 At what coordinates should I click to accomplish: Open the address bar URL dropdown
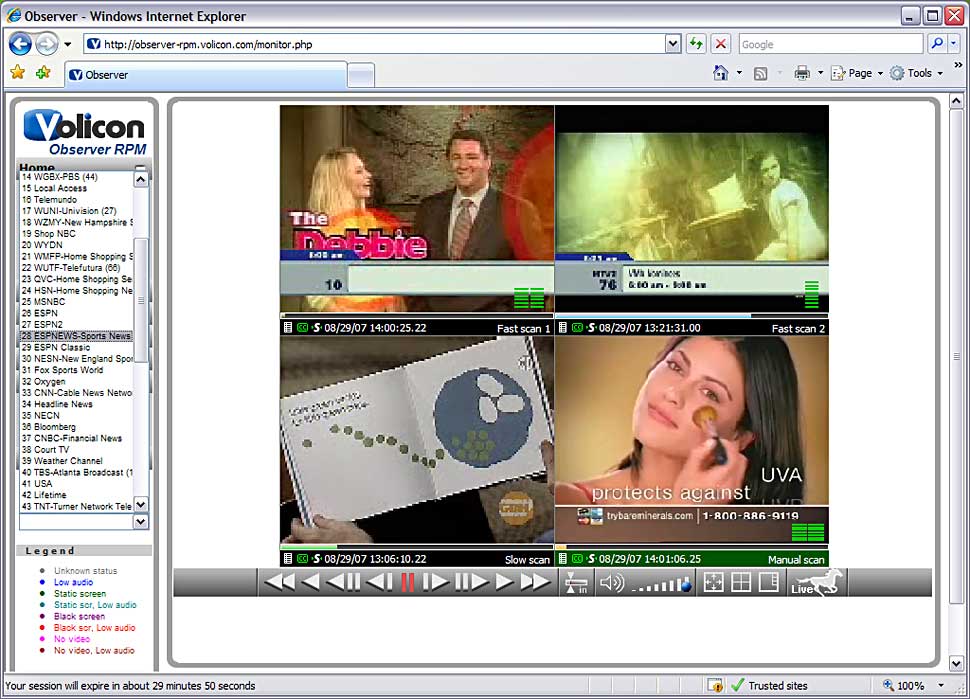(673, 44)
